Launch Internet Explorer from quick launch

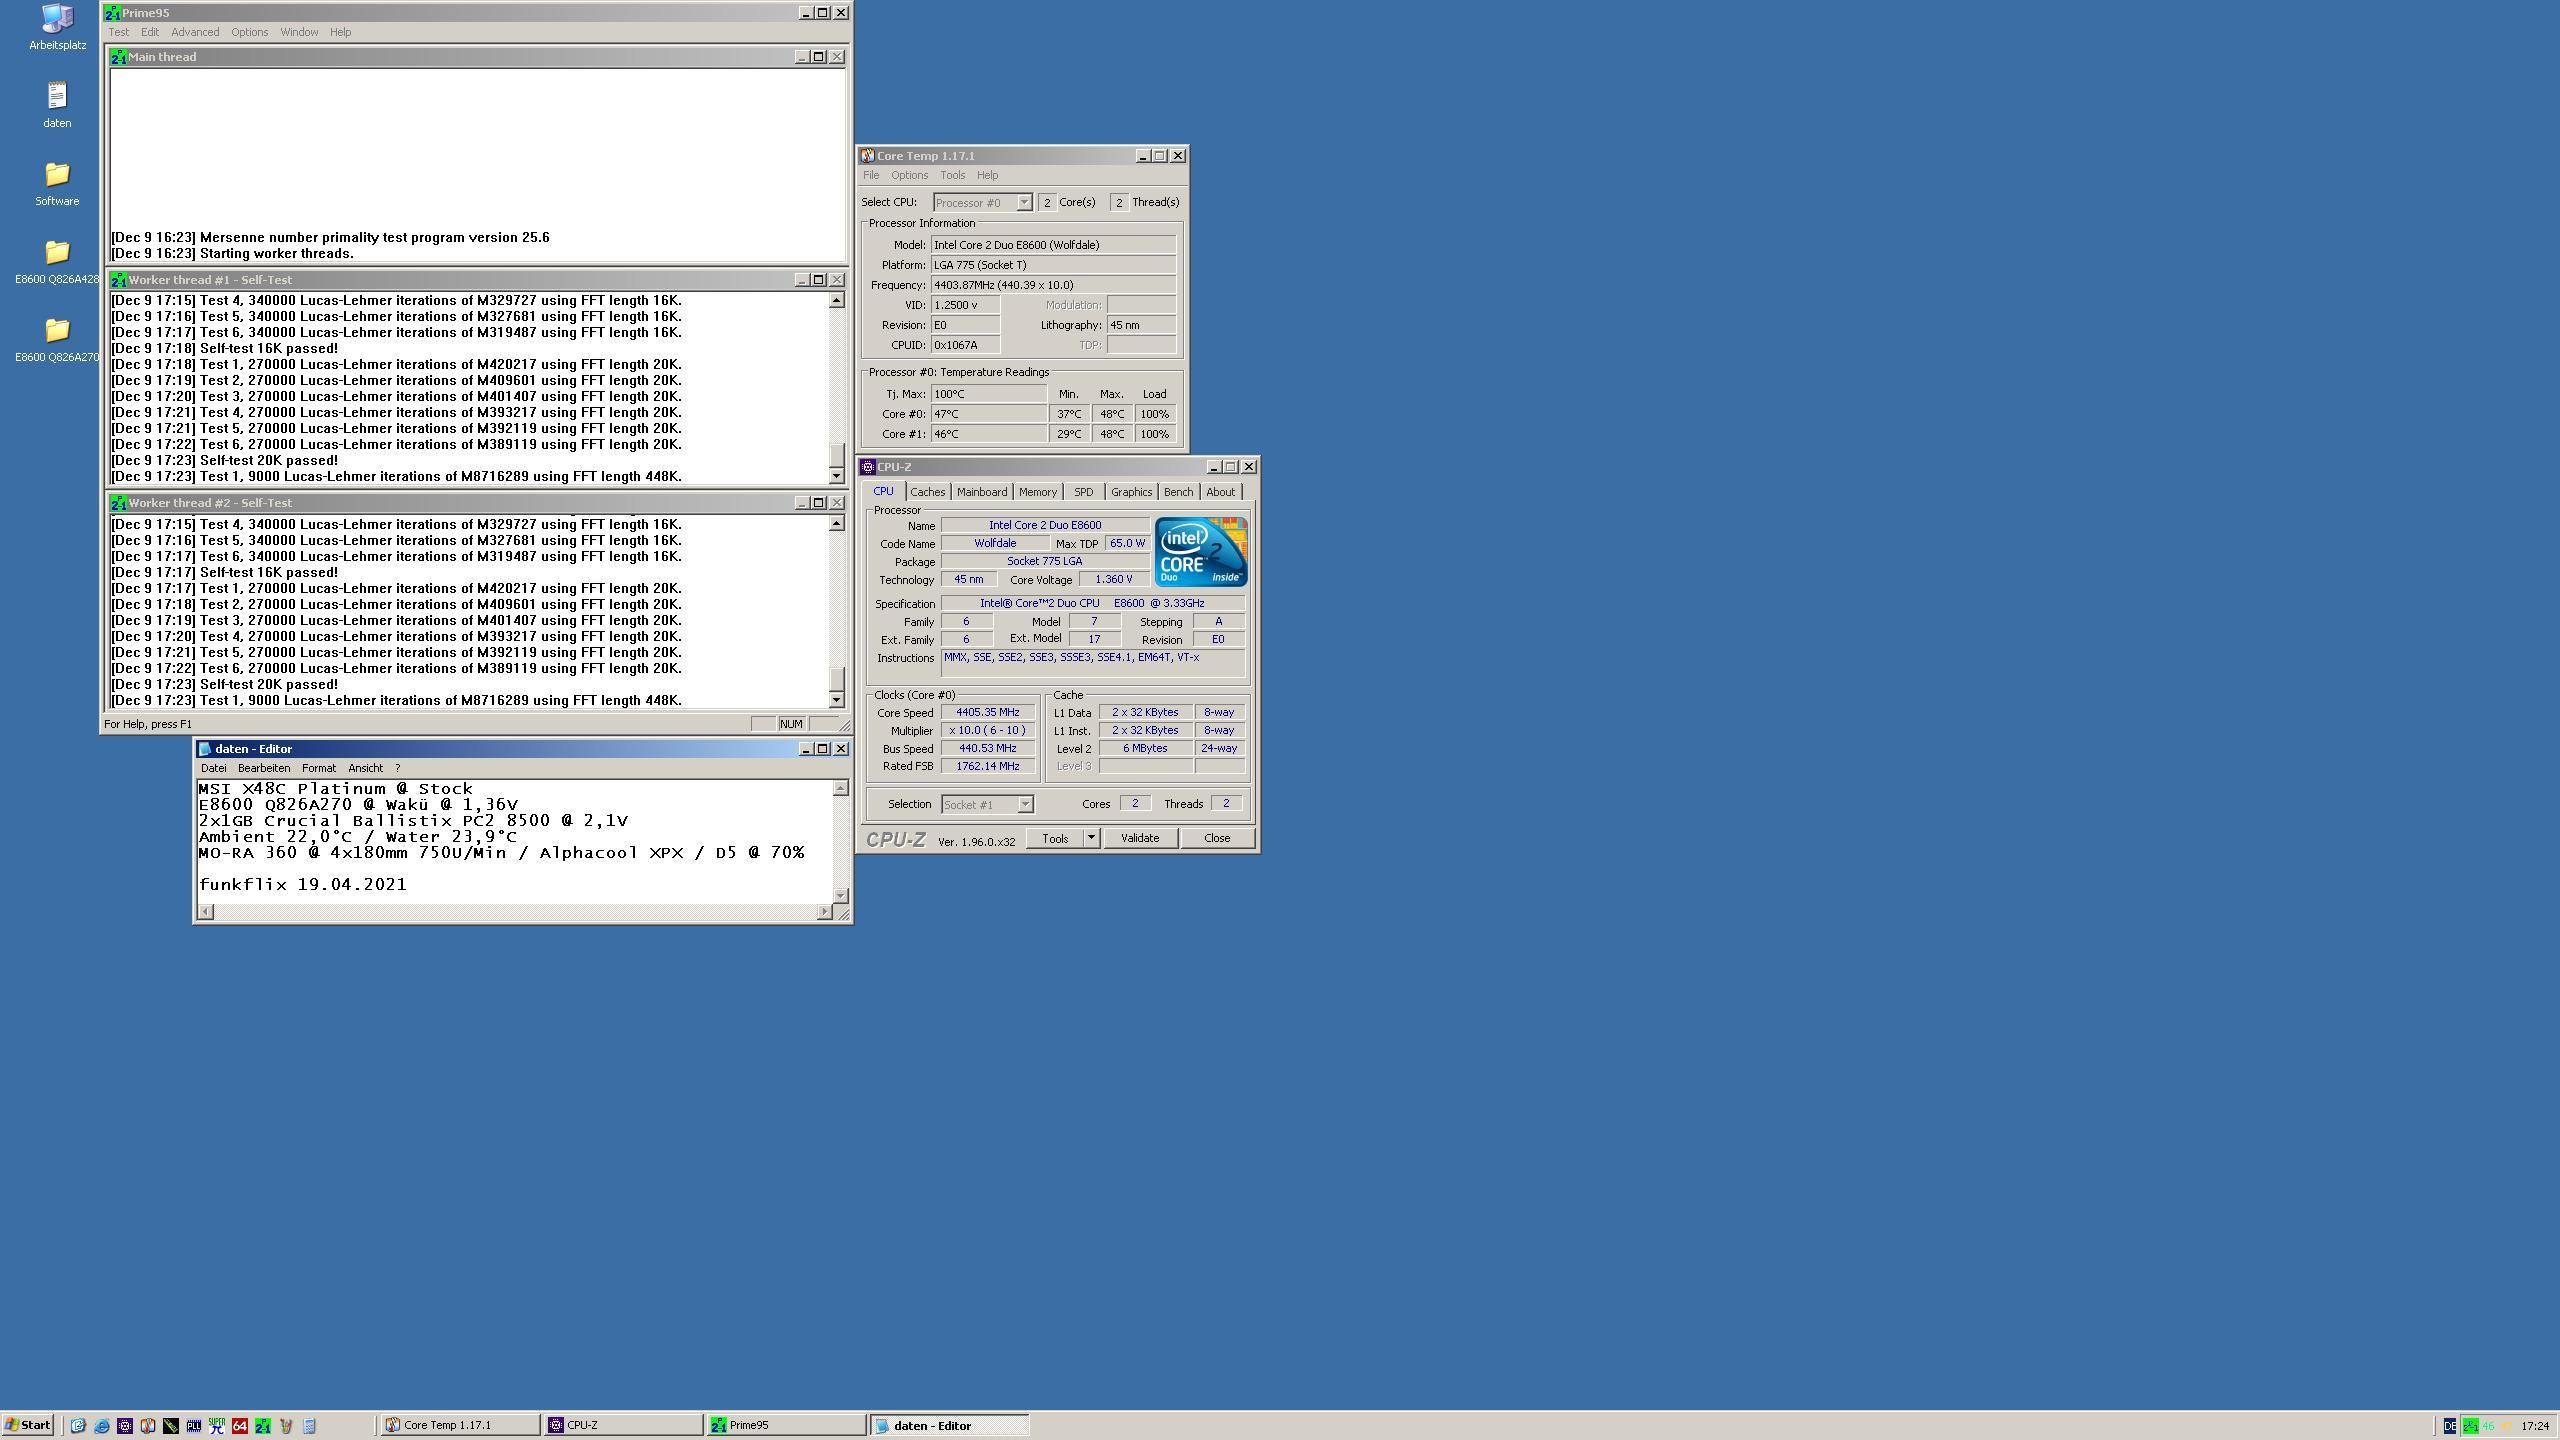click(101, 1426)
